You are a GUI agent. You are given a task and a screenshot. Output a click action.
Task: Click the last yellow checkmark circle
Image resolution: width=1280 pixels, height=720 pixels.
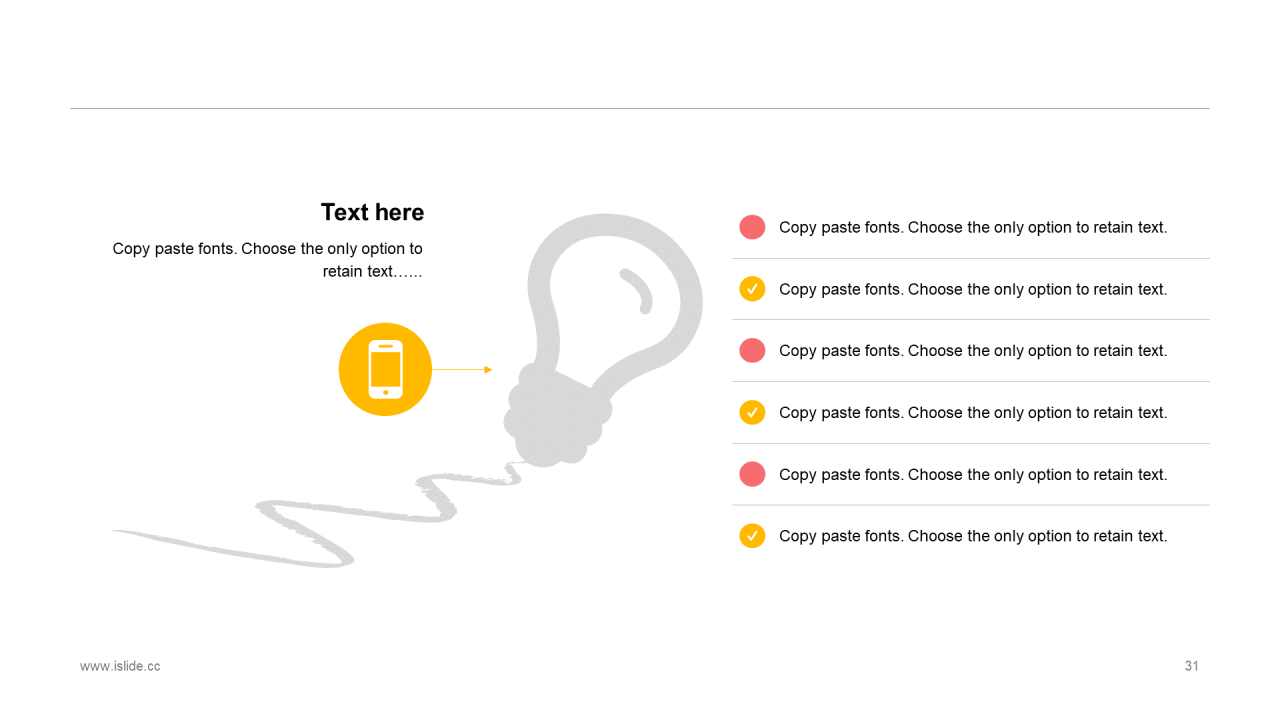(x=752, y=536)
